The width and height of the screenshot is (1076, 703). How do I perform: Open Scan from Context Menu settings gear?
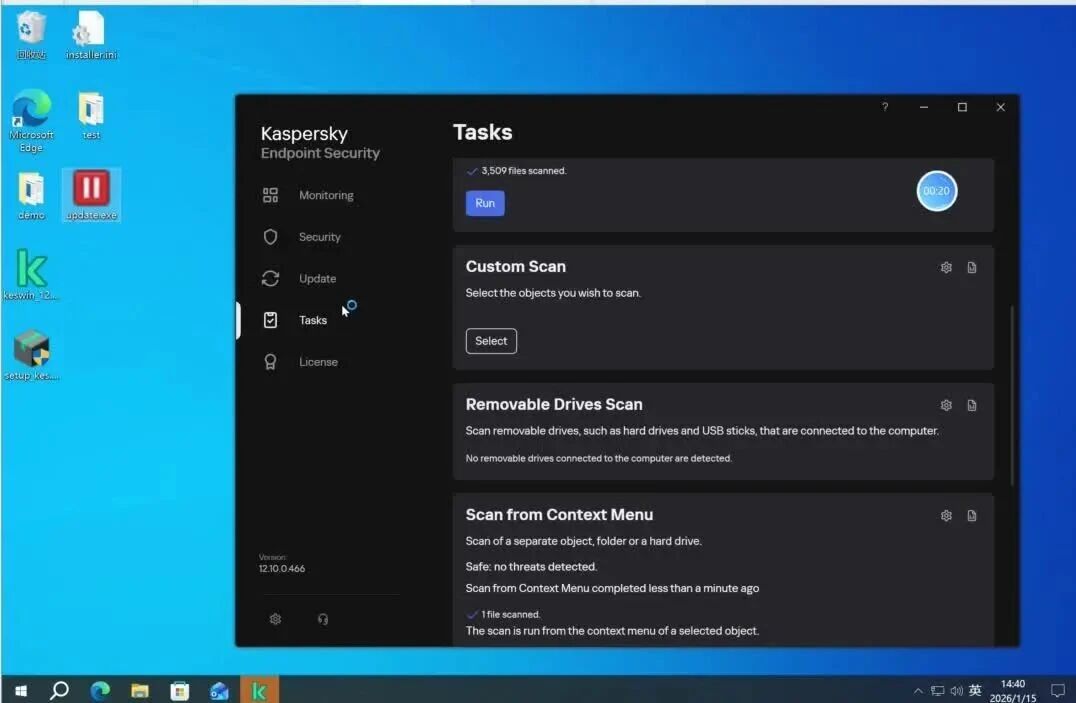point(946,516)
